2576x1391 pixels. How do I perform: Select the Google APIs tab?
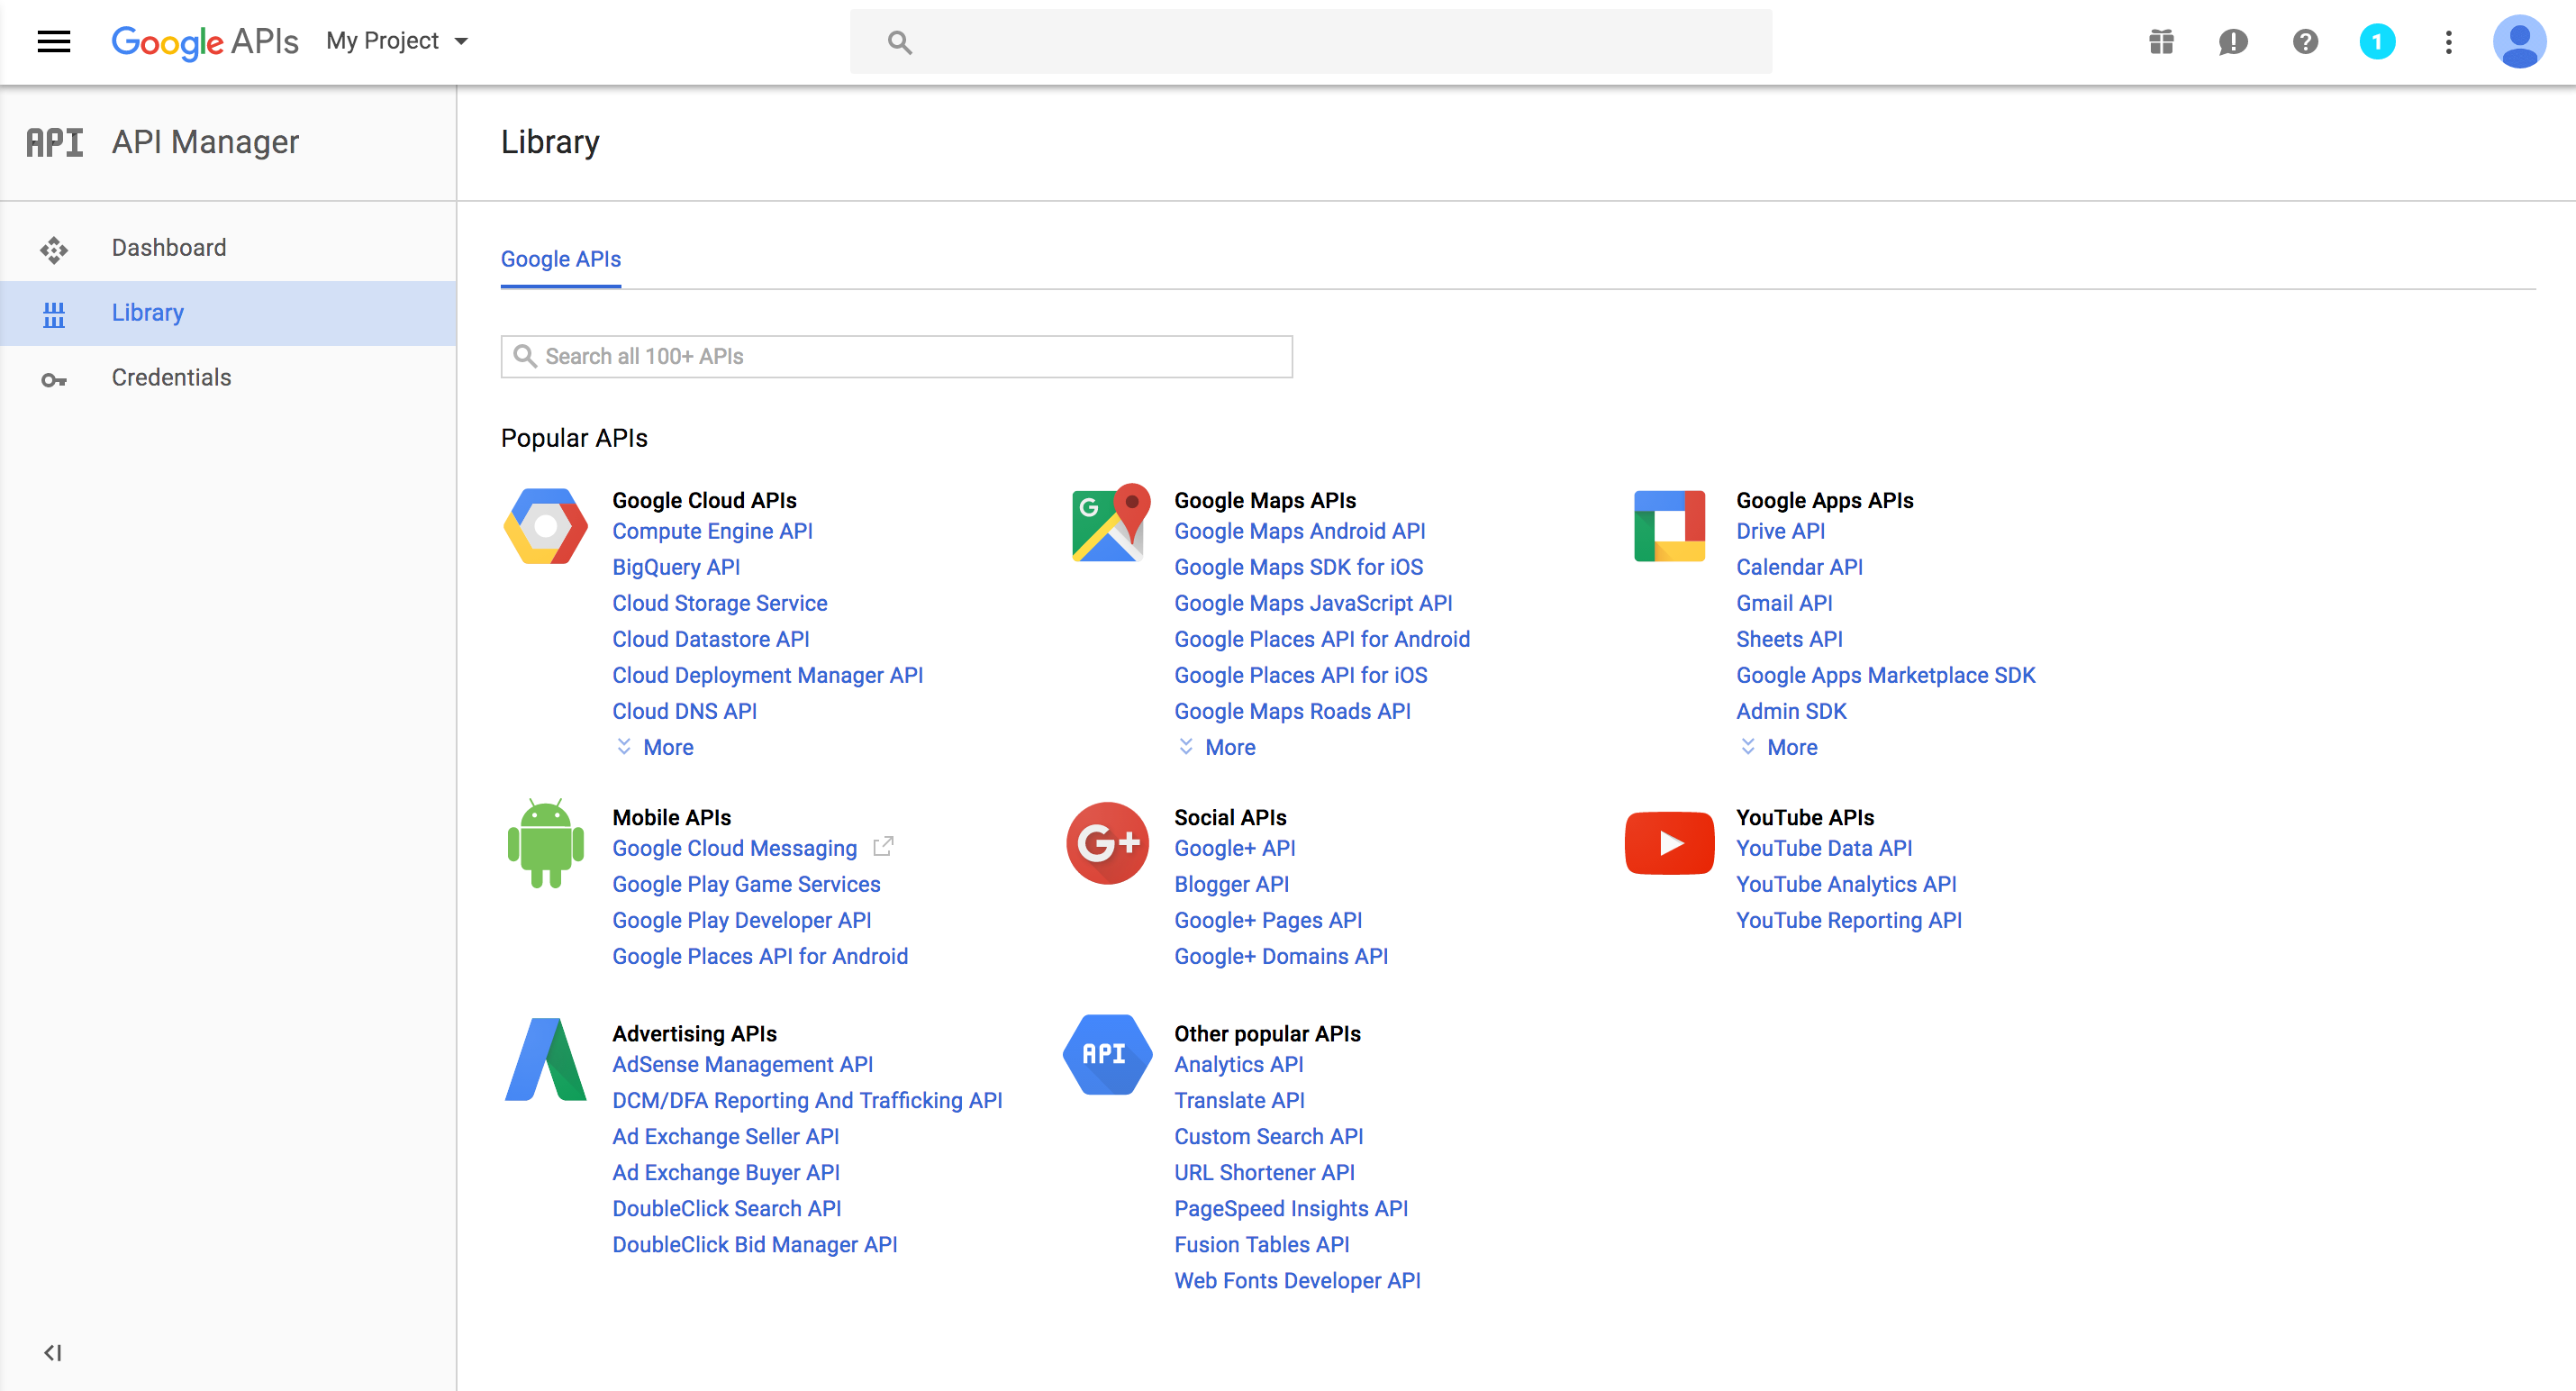[561, 259]
